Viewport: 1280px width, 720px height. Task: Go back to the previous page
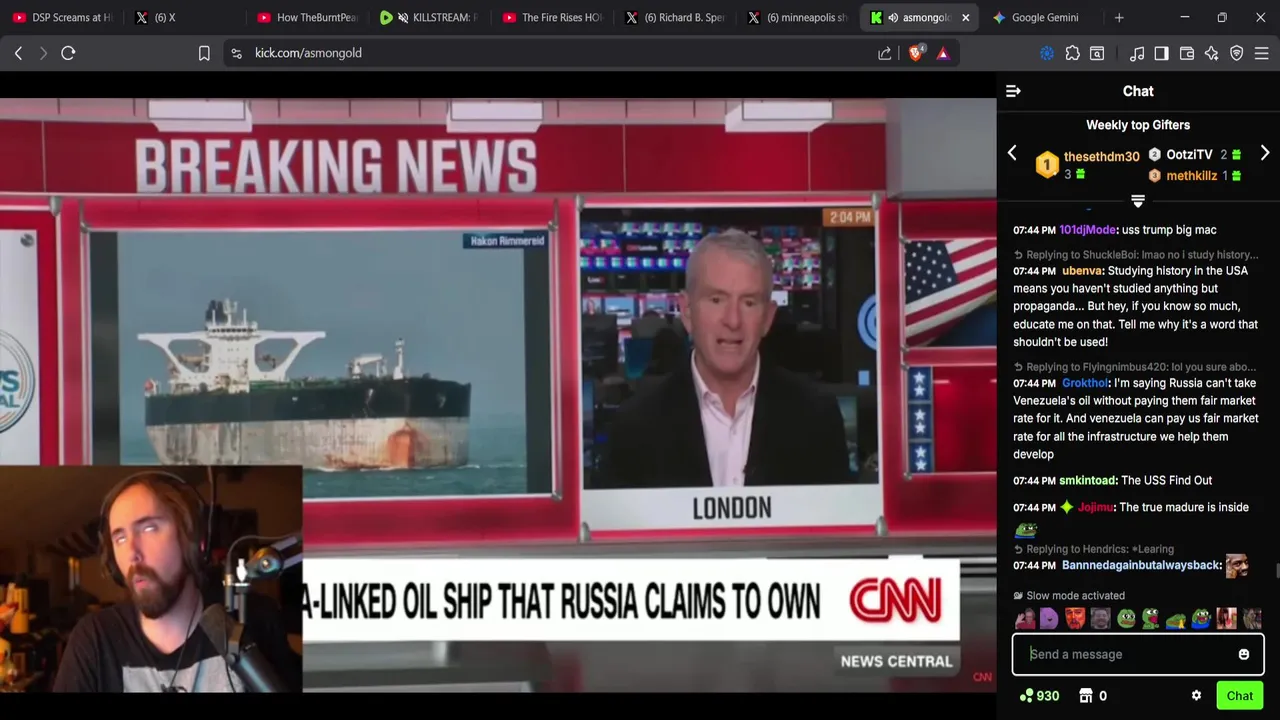tap(18, 53)
